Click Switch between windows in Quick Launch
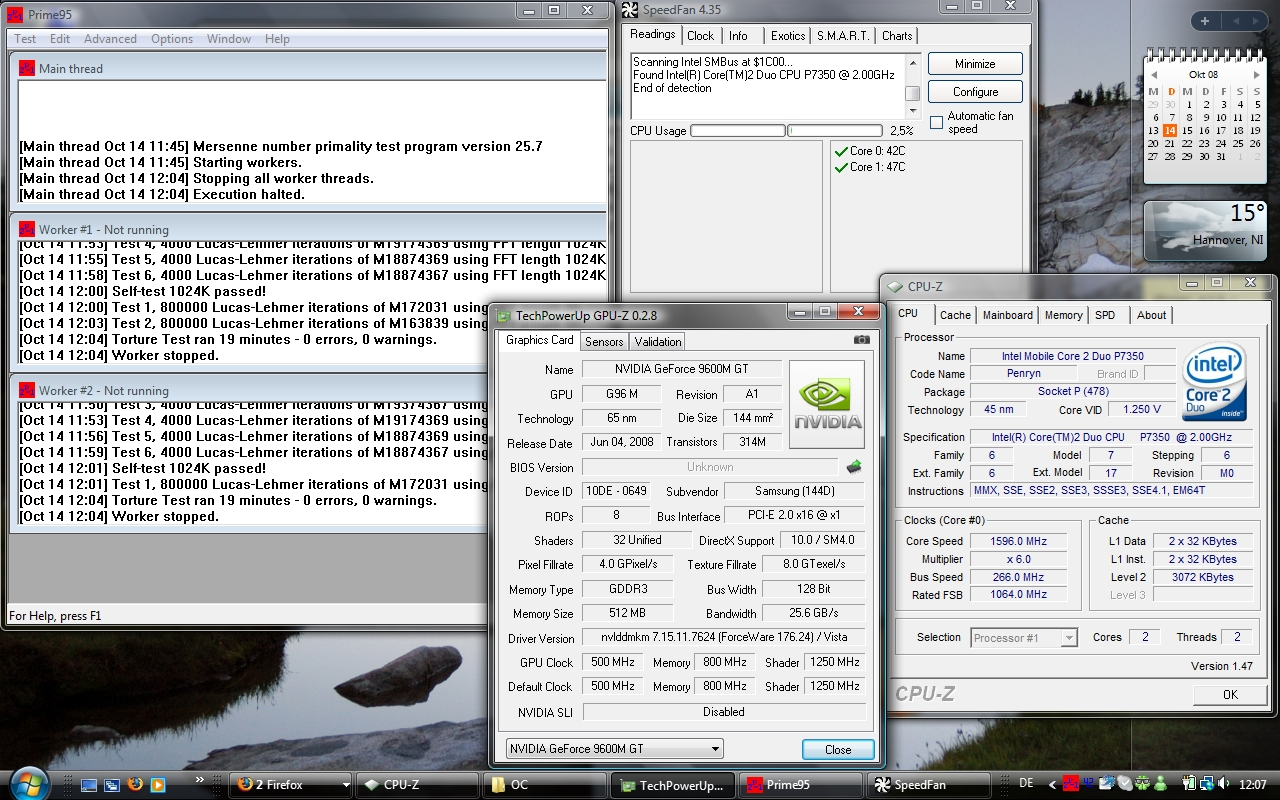The width and height of the screenshot is (1280, 800). pos(112,785)
